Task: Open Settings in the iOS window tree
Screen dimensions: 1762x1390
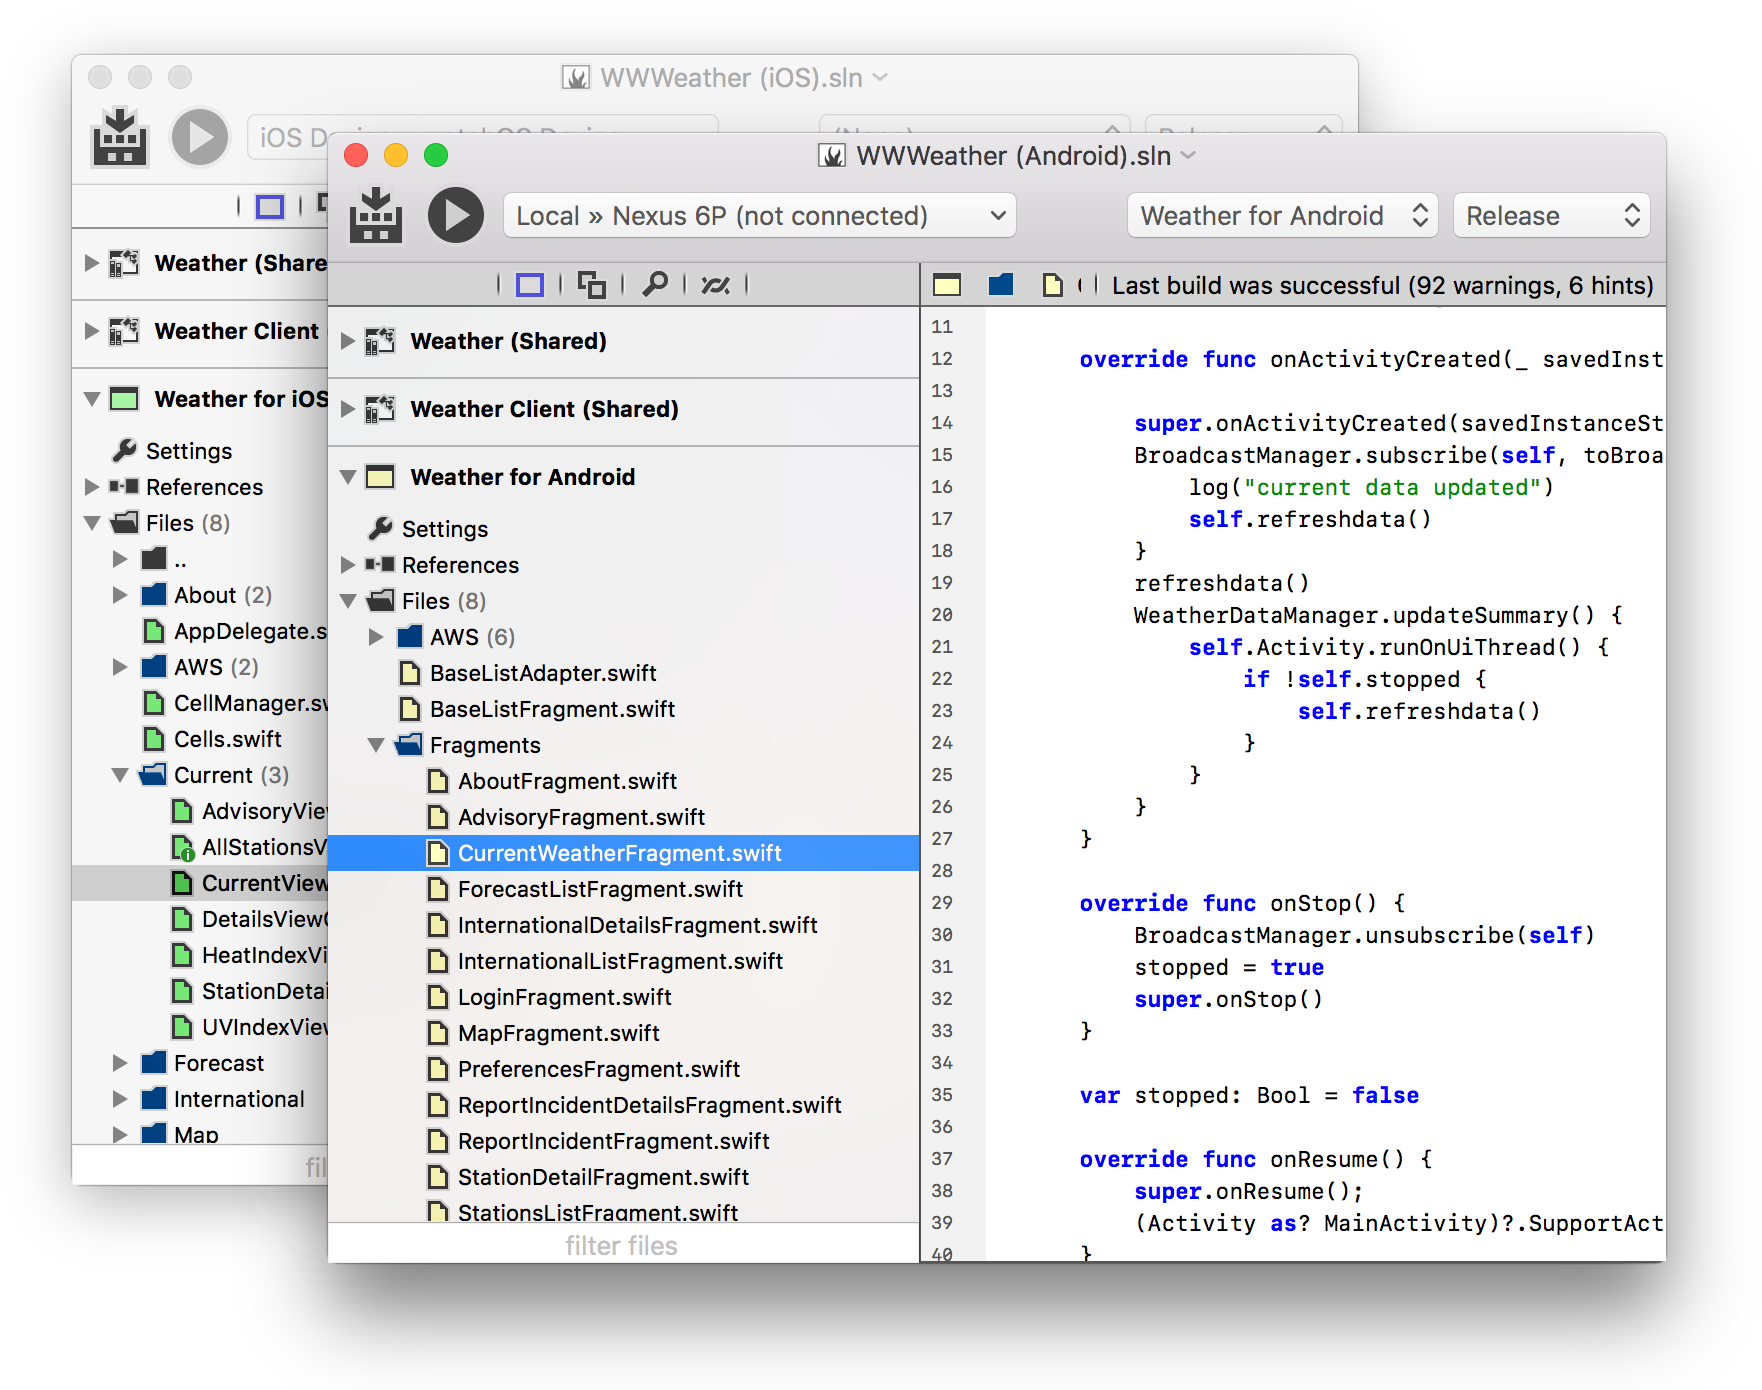Action: point(189,451)
